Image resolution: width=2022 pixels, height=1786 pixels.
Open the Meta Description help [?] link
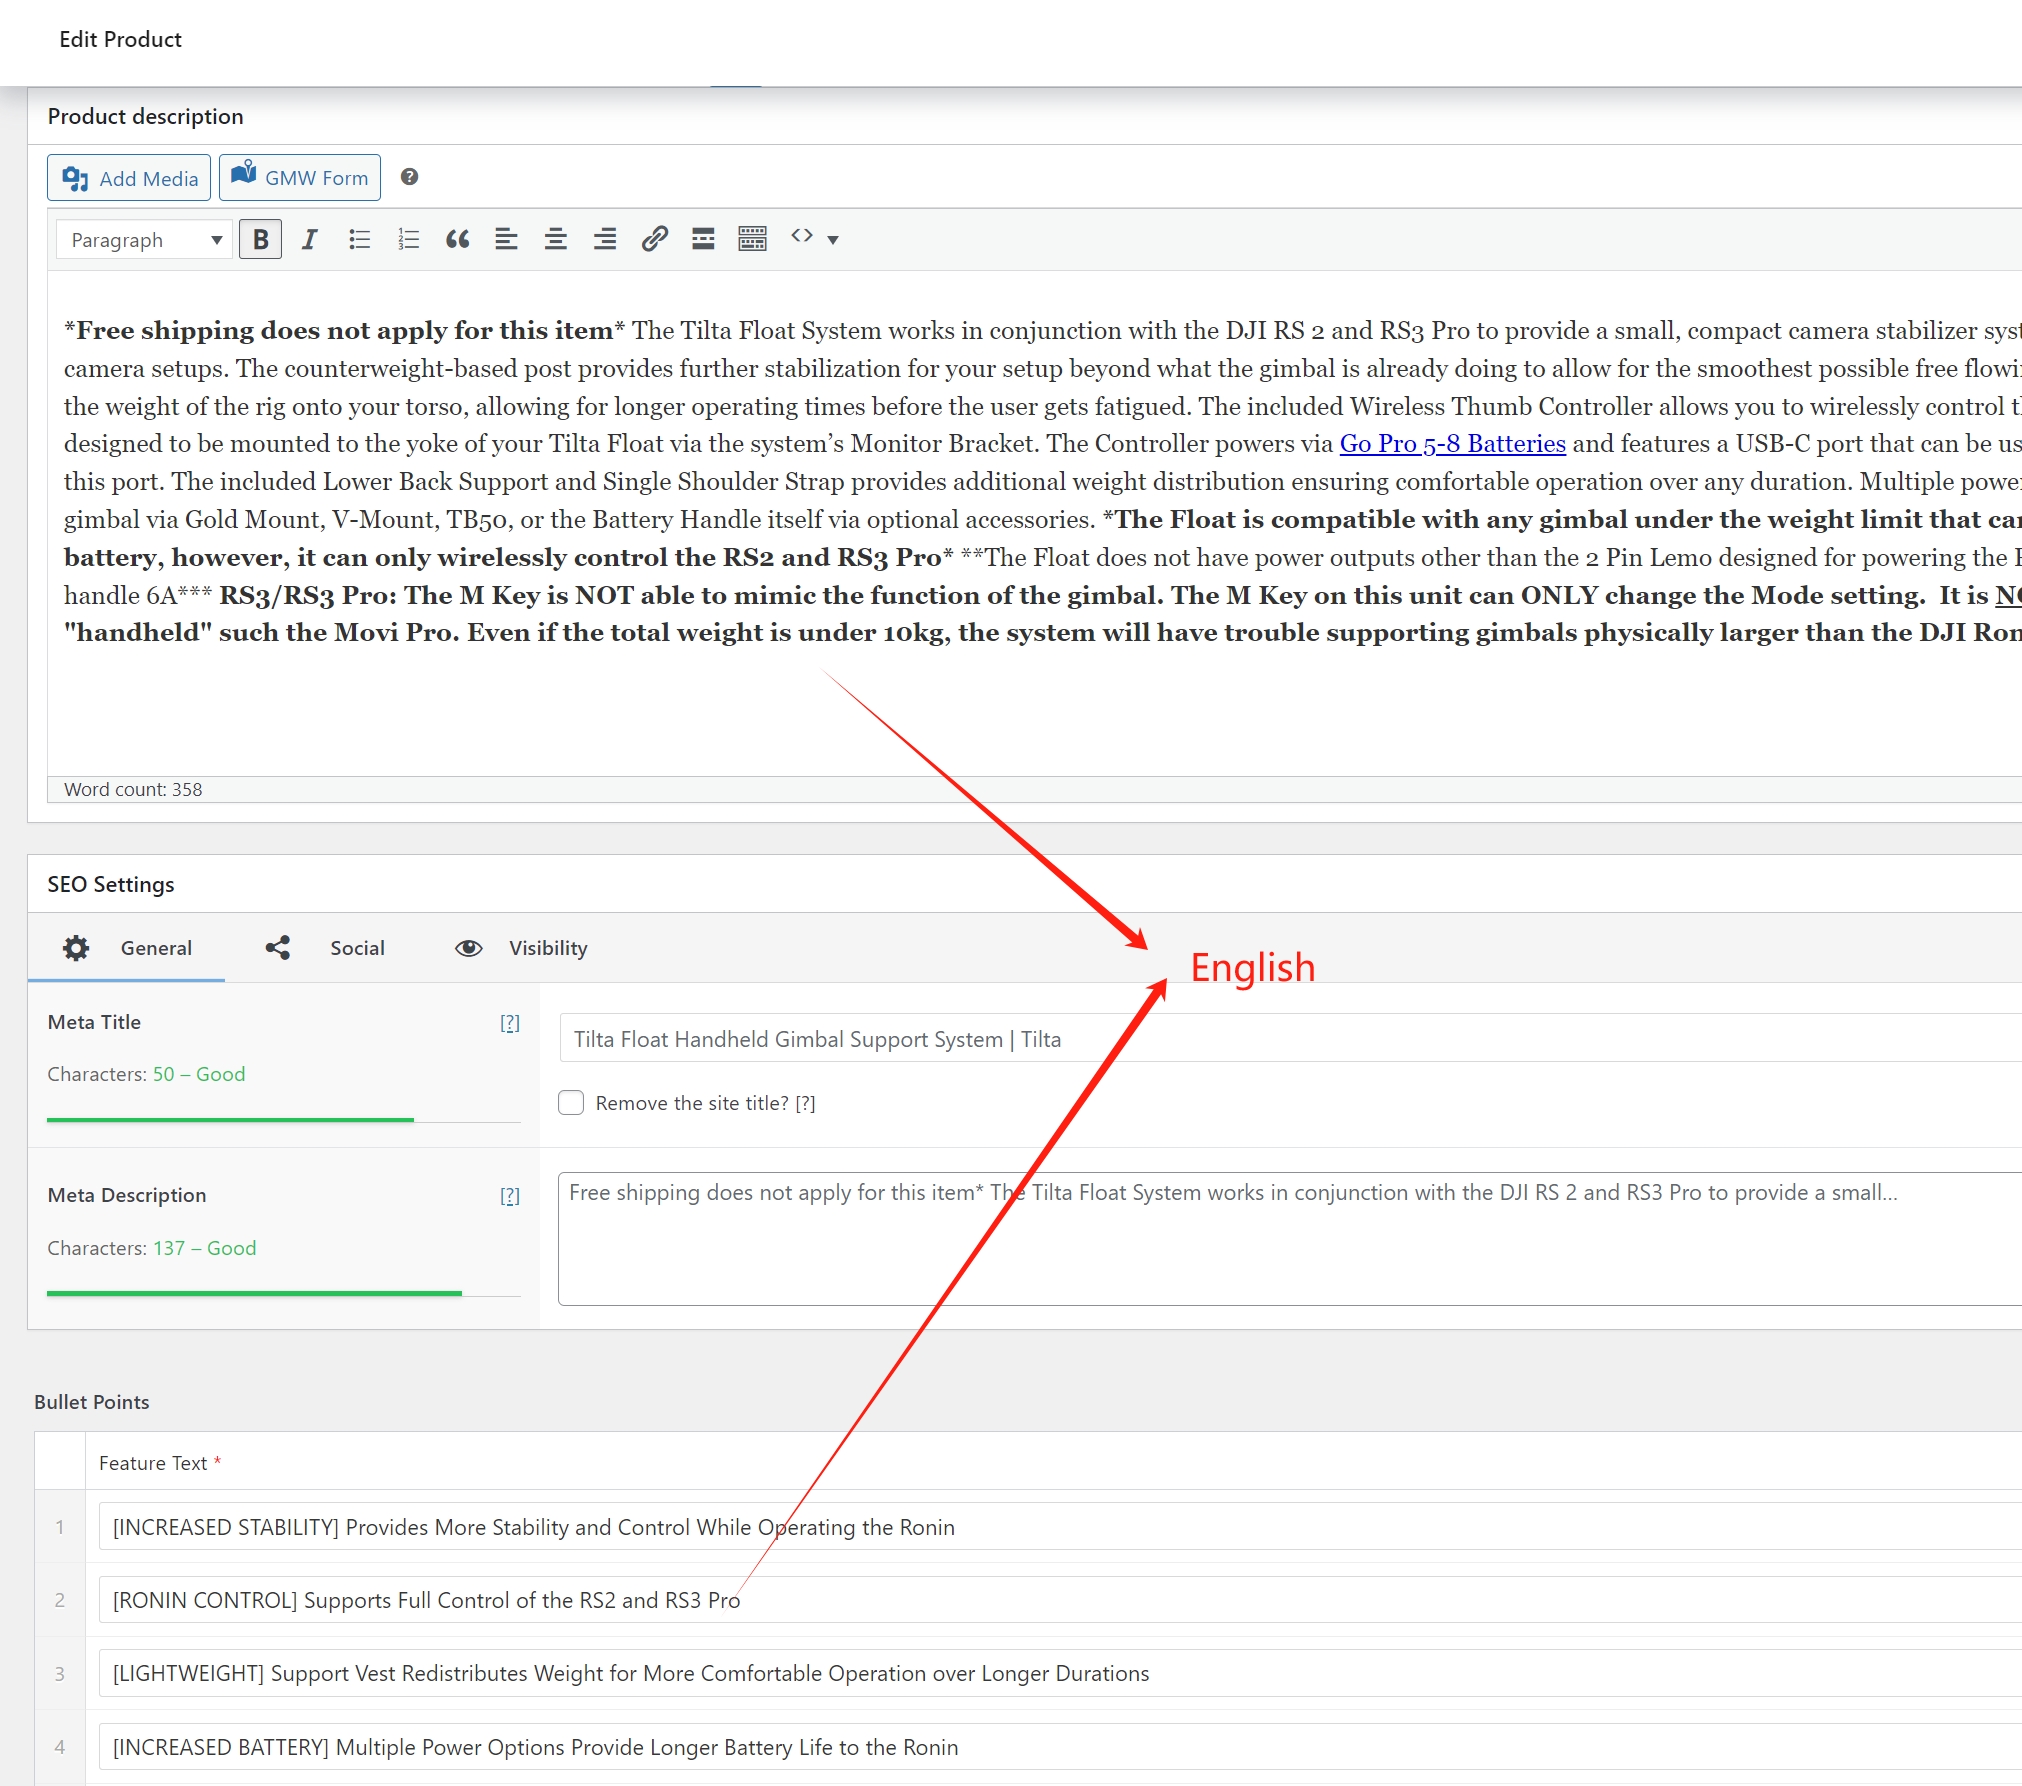[x=510, y=1196]
